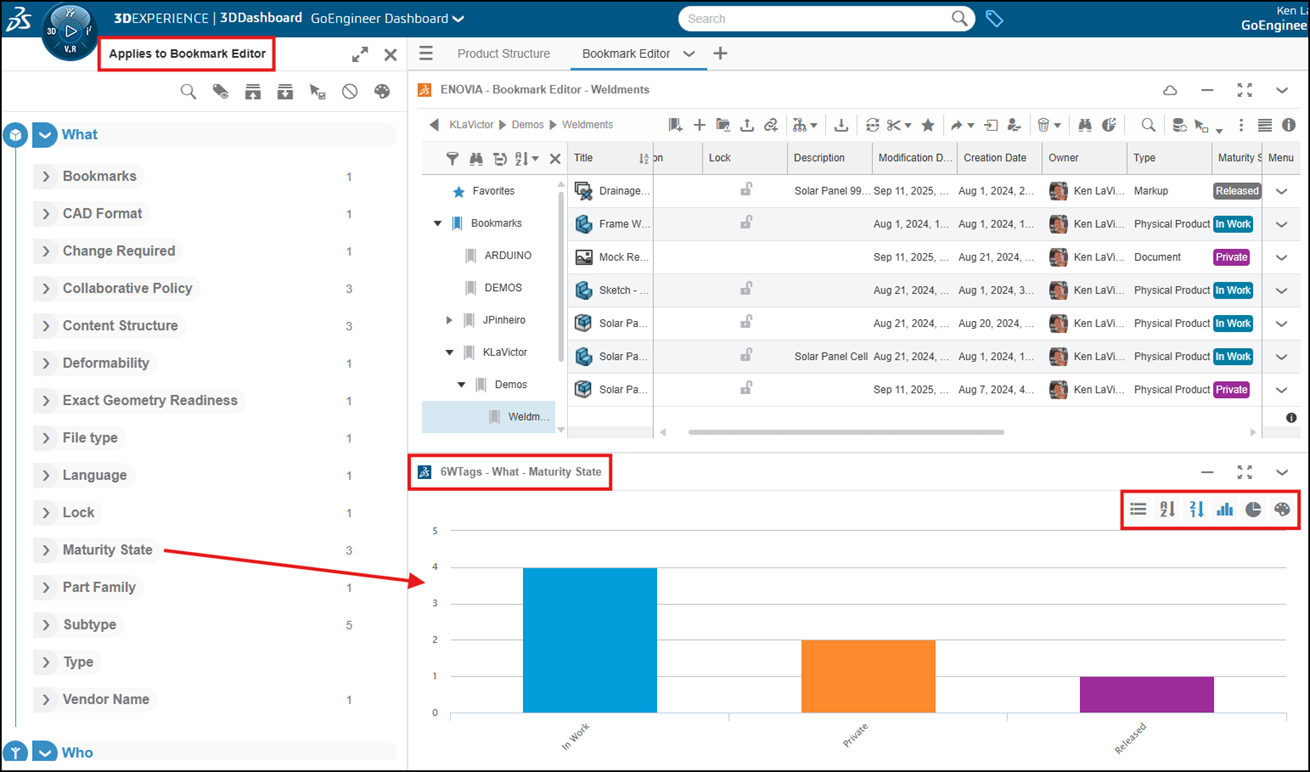Sort 6WTags alphabetically with A-Z icon
This screenshot has width=1310, height=772.
click(x=1167, y=509)
